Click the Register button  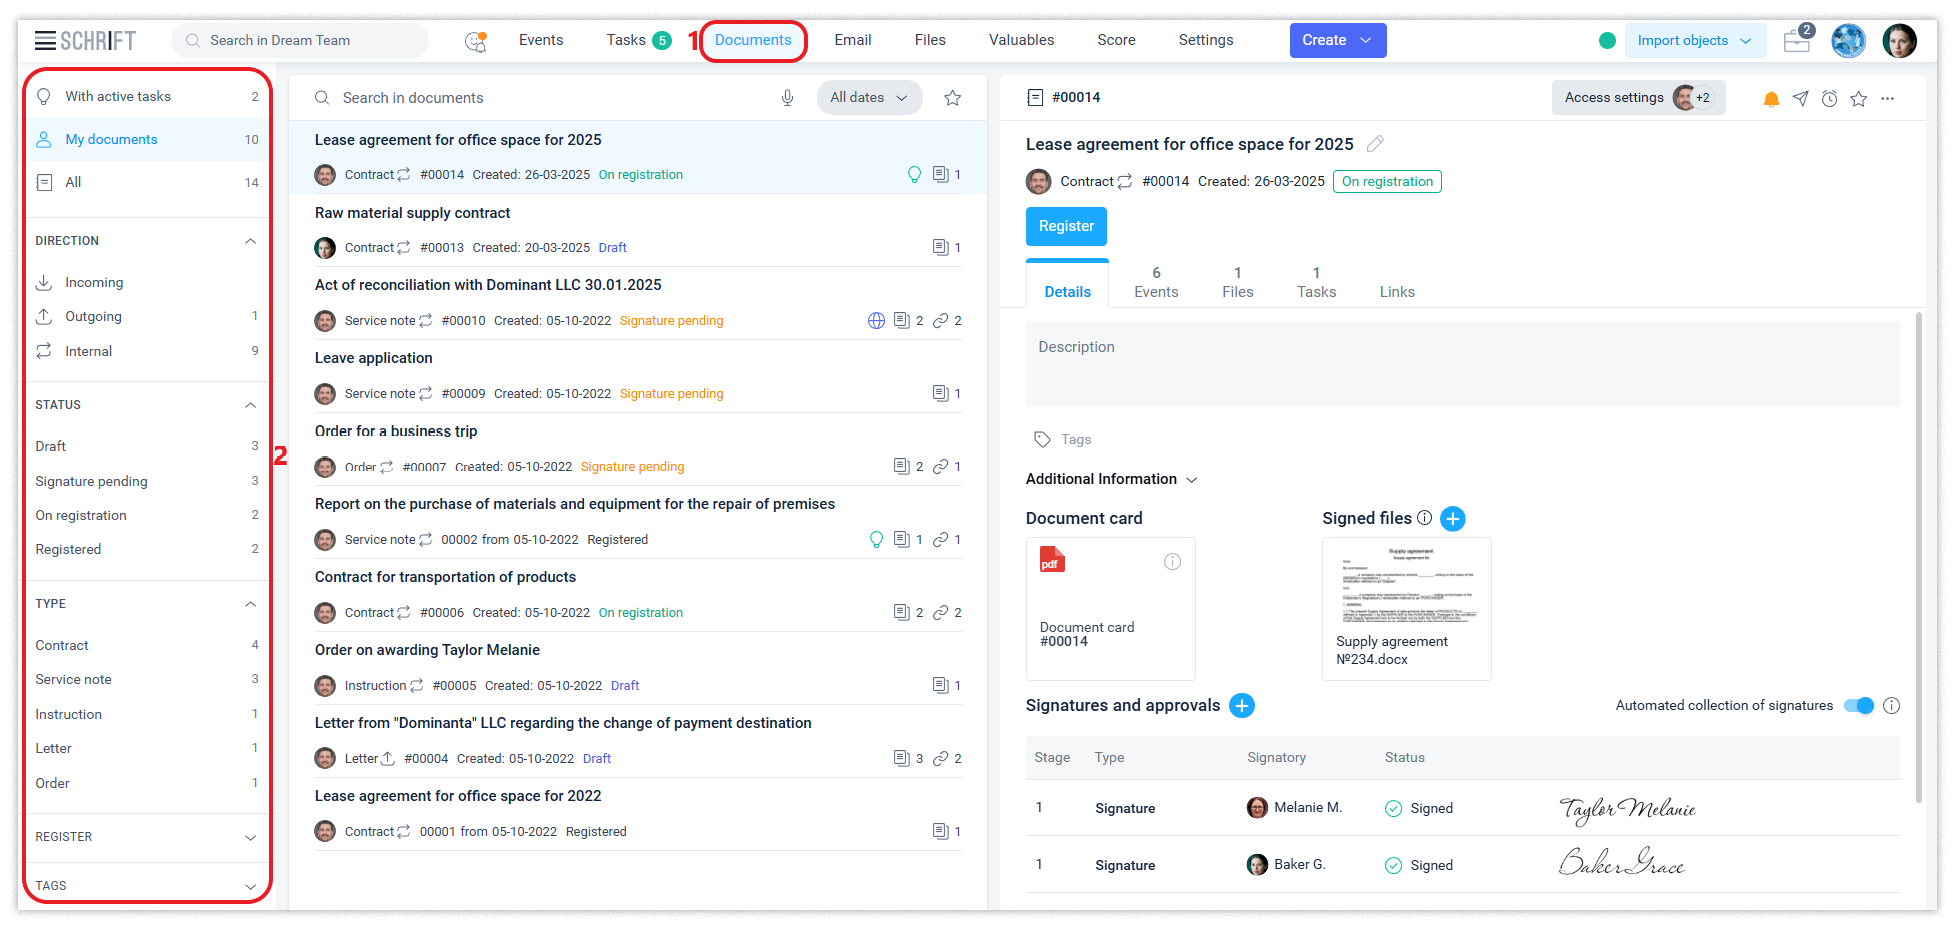[x=1066, y=226]
